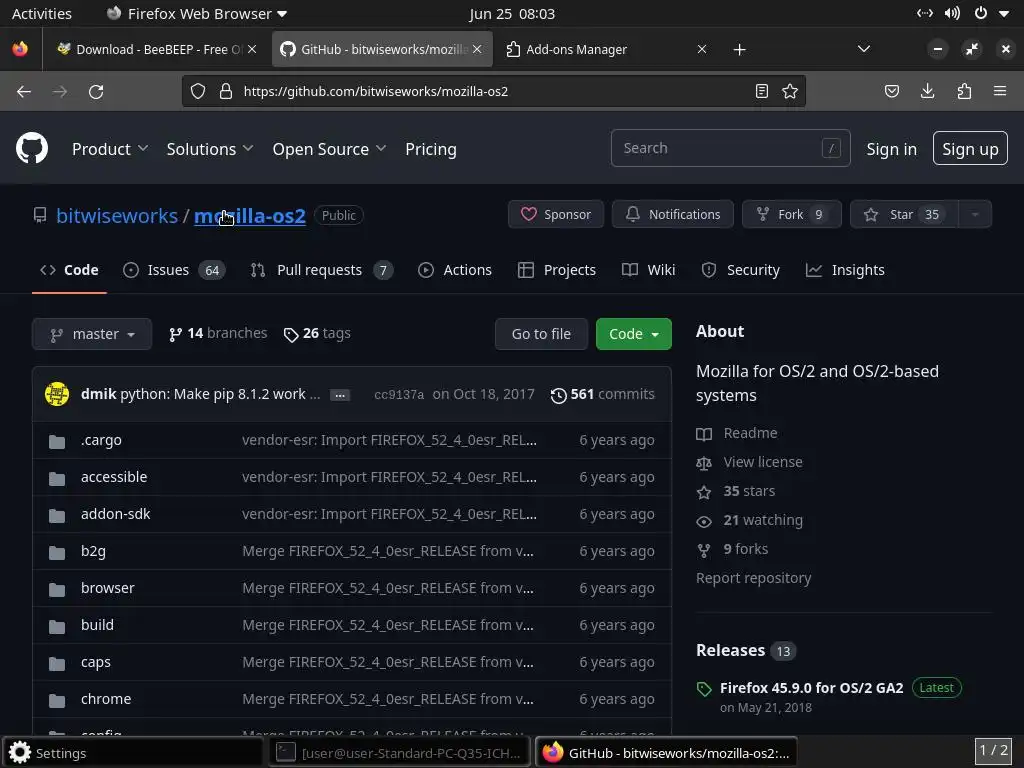Screen dimensions: 1024x768
Task: Open the accessible folder
Action: [114, 477]
